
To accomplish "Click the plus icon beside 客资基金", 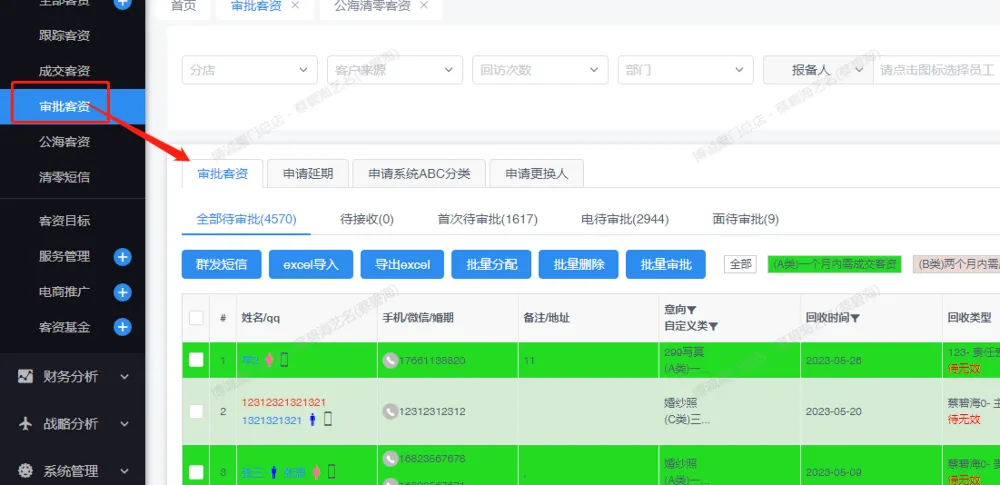I will (x=122, y=327).
